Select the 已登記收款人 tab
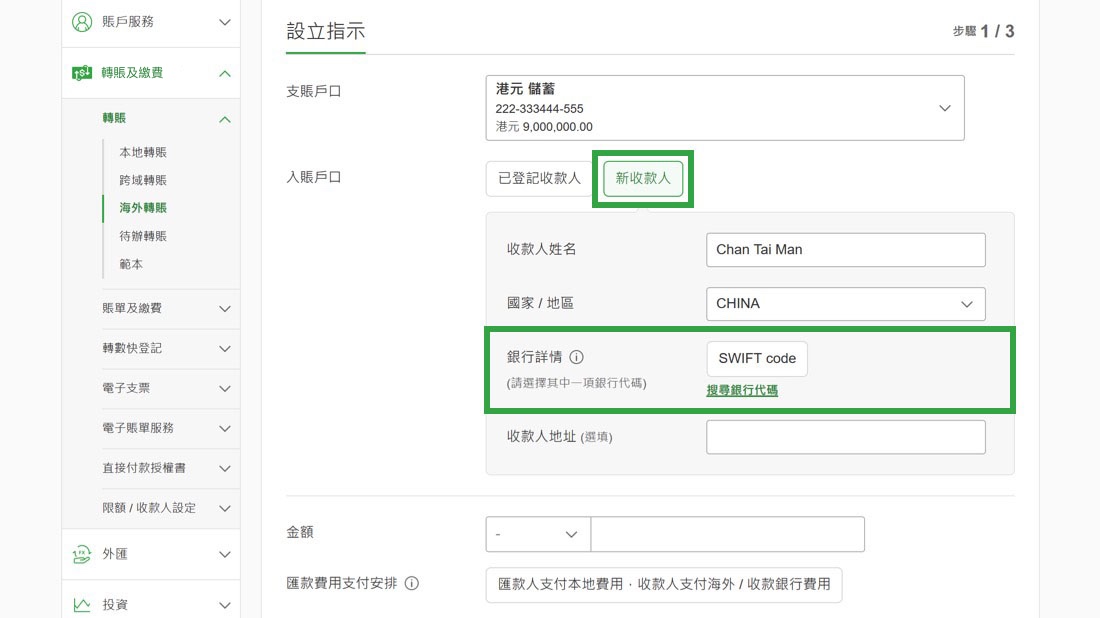1100x618 pixels. (539, 178)
